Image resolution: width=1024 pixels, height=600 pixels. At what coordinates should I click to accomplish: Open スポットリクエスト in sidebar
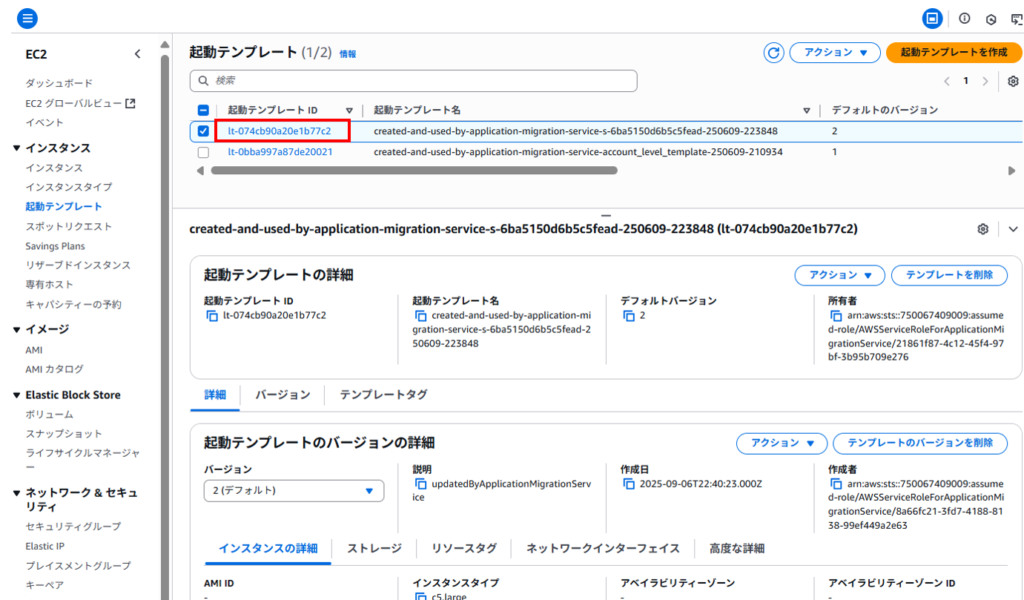point(69,227)
